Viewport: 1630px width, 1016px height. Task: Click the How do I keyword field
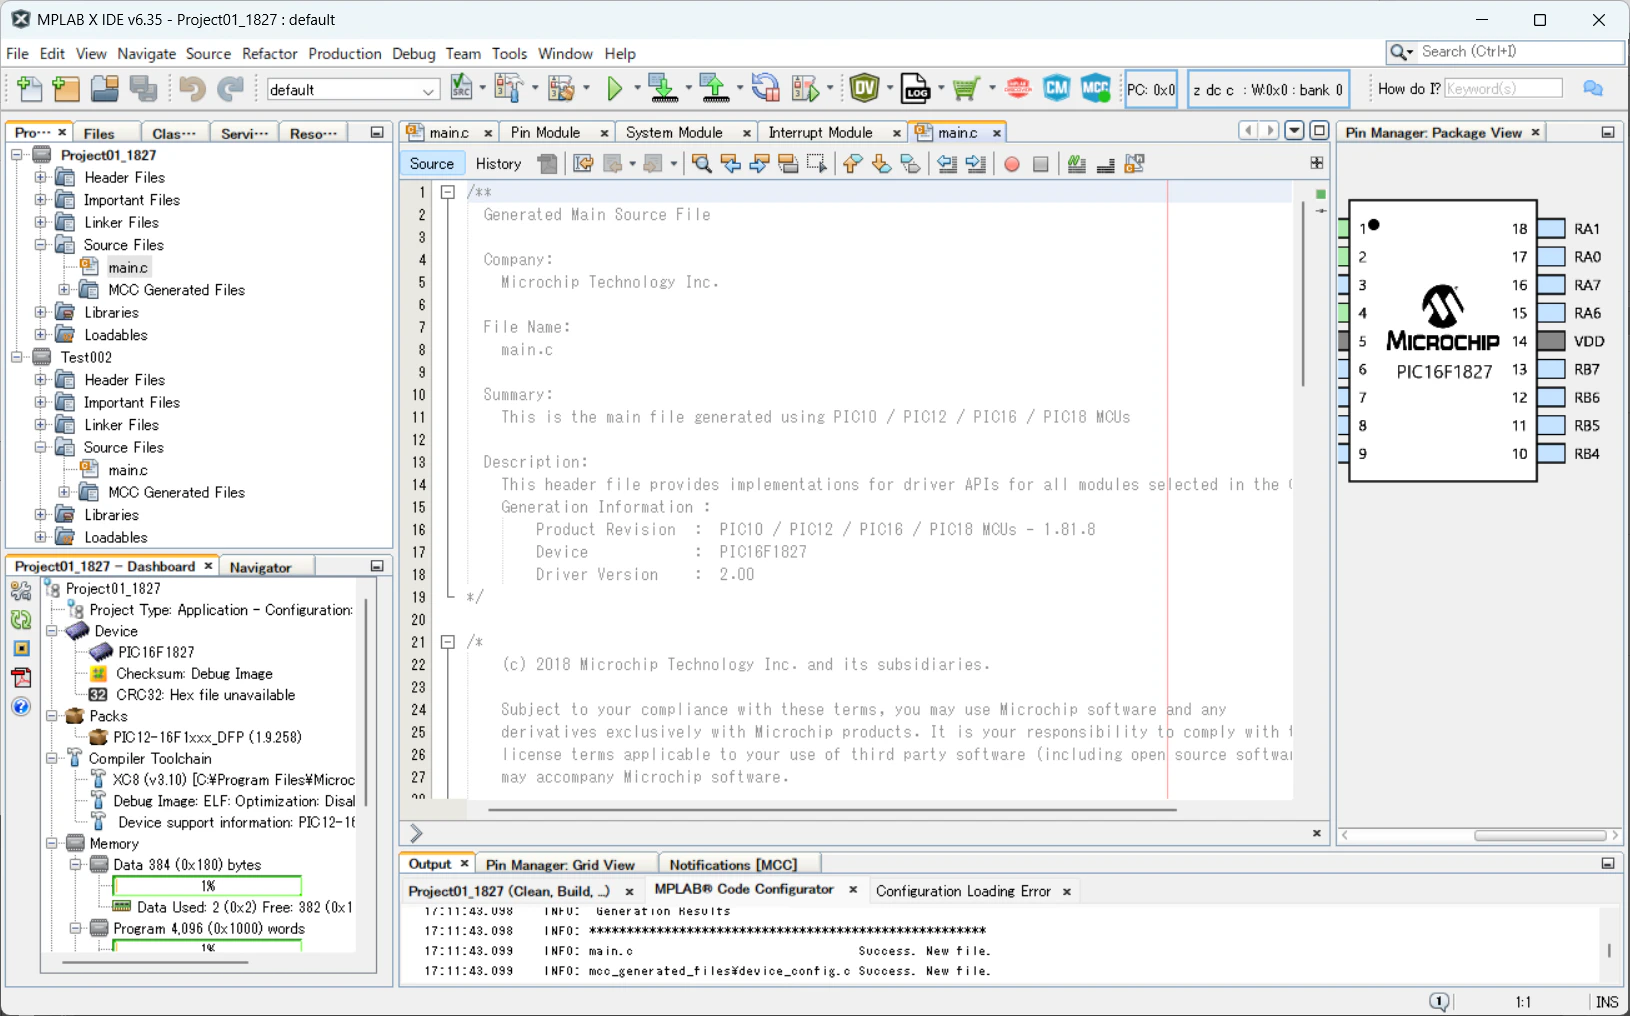point(1503,89)
